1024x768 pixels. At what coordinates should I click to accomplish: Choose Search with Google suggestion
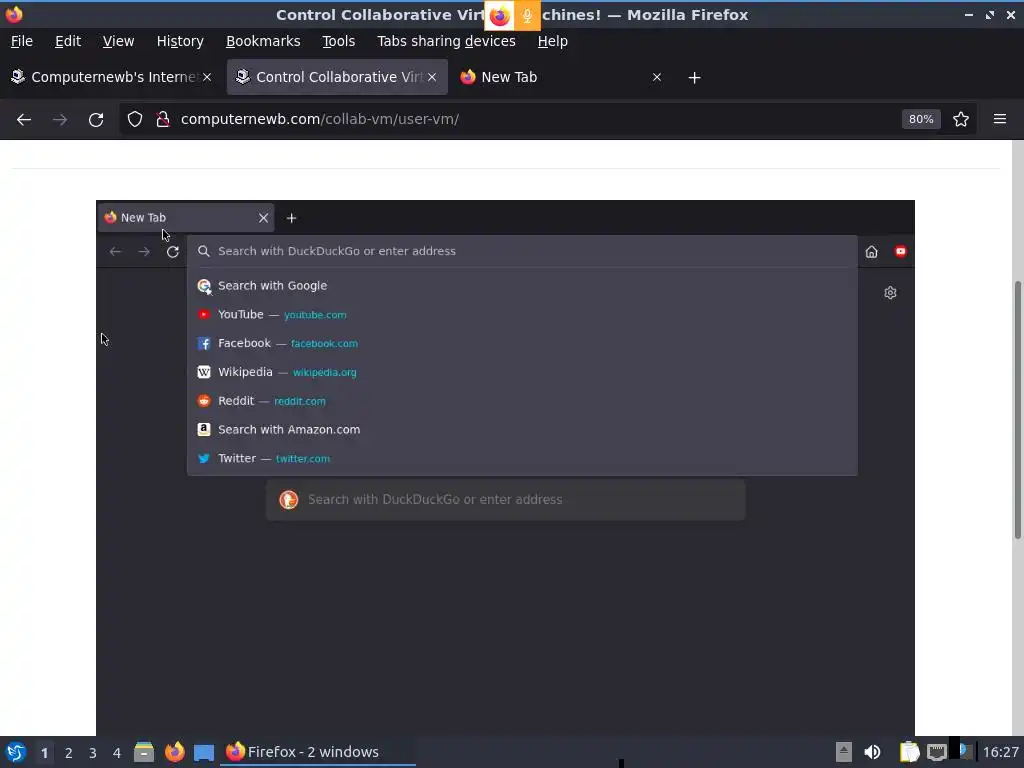coord(522,285)
